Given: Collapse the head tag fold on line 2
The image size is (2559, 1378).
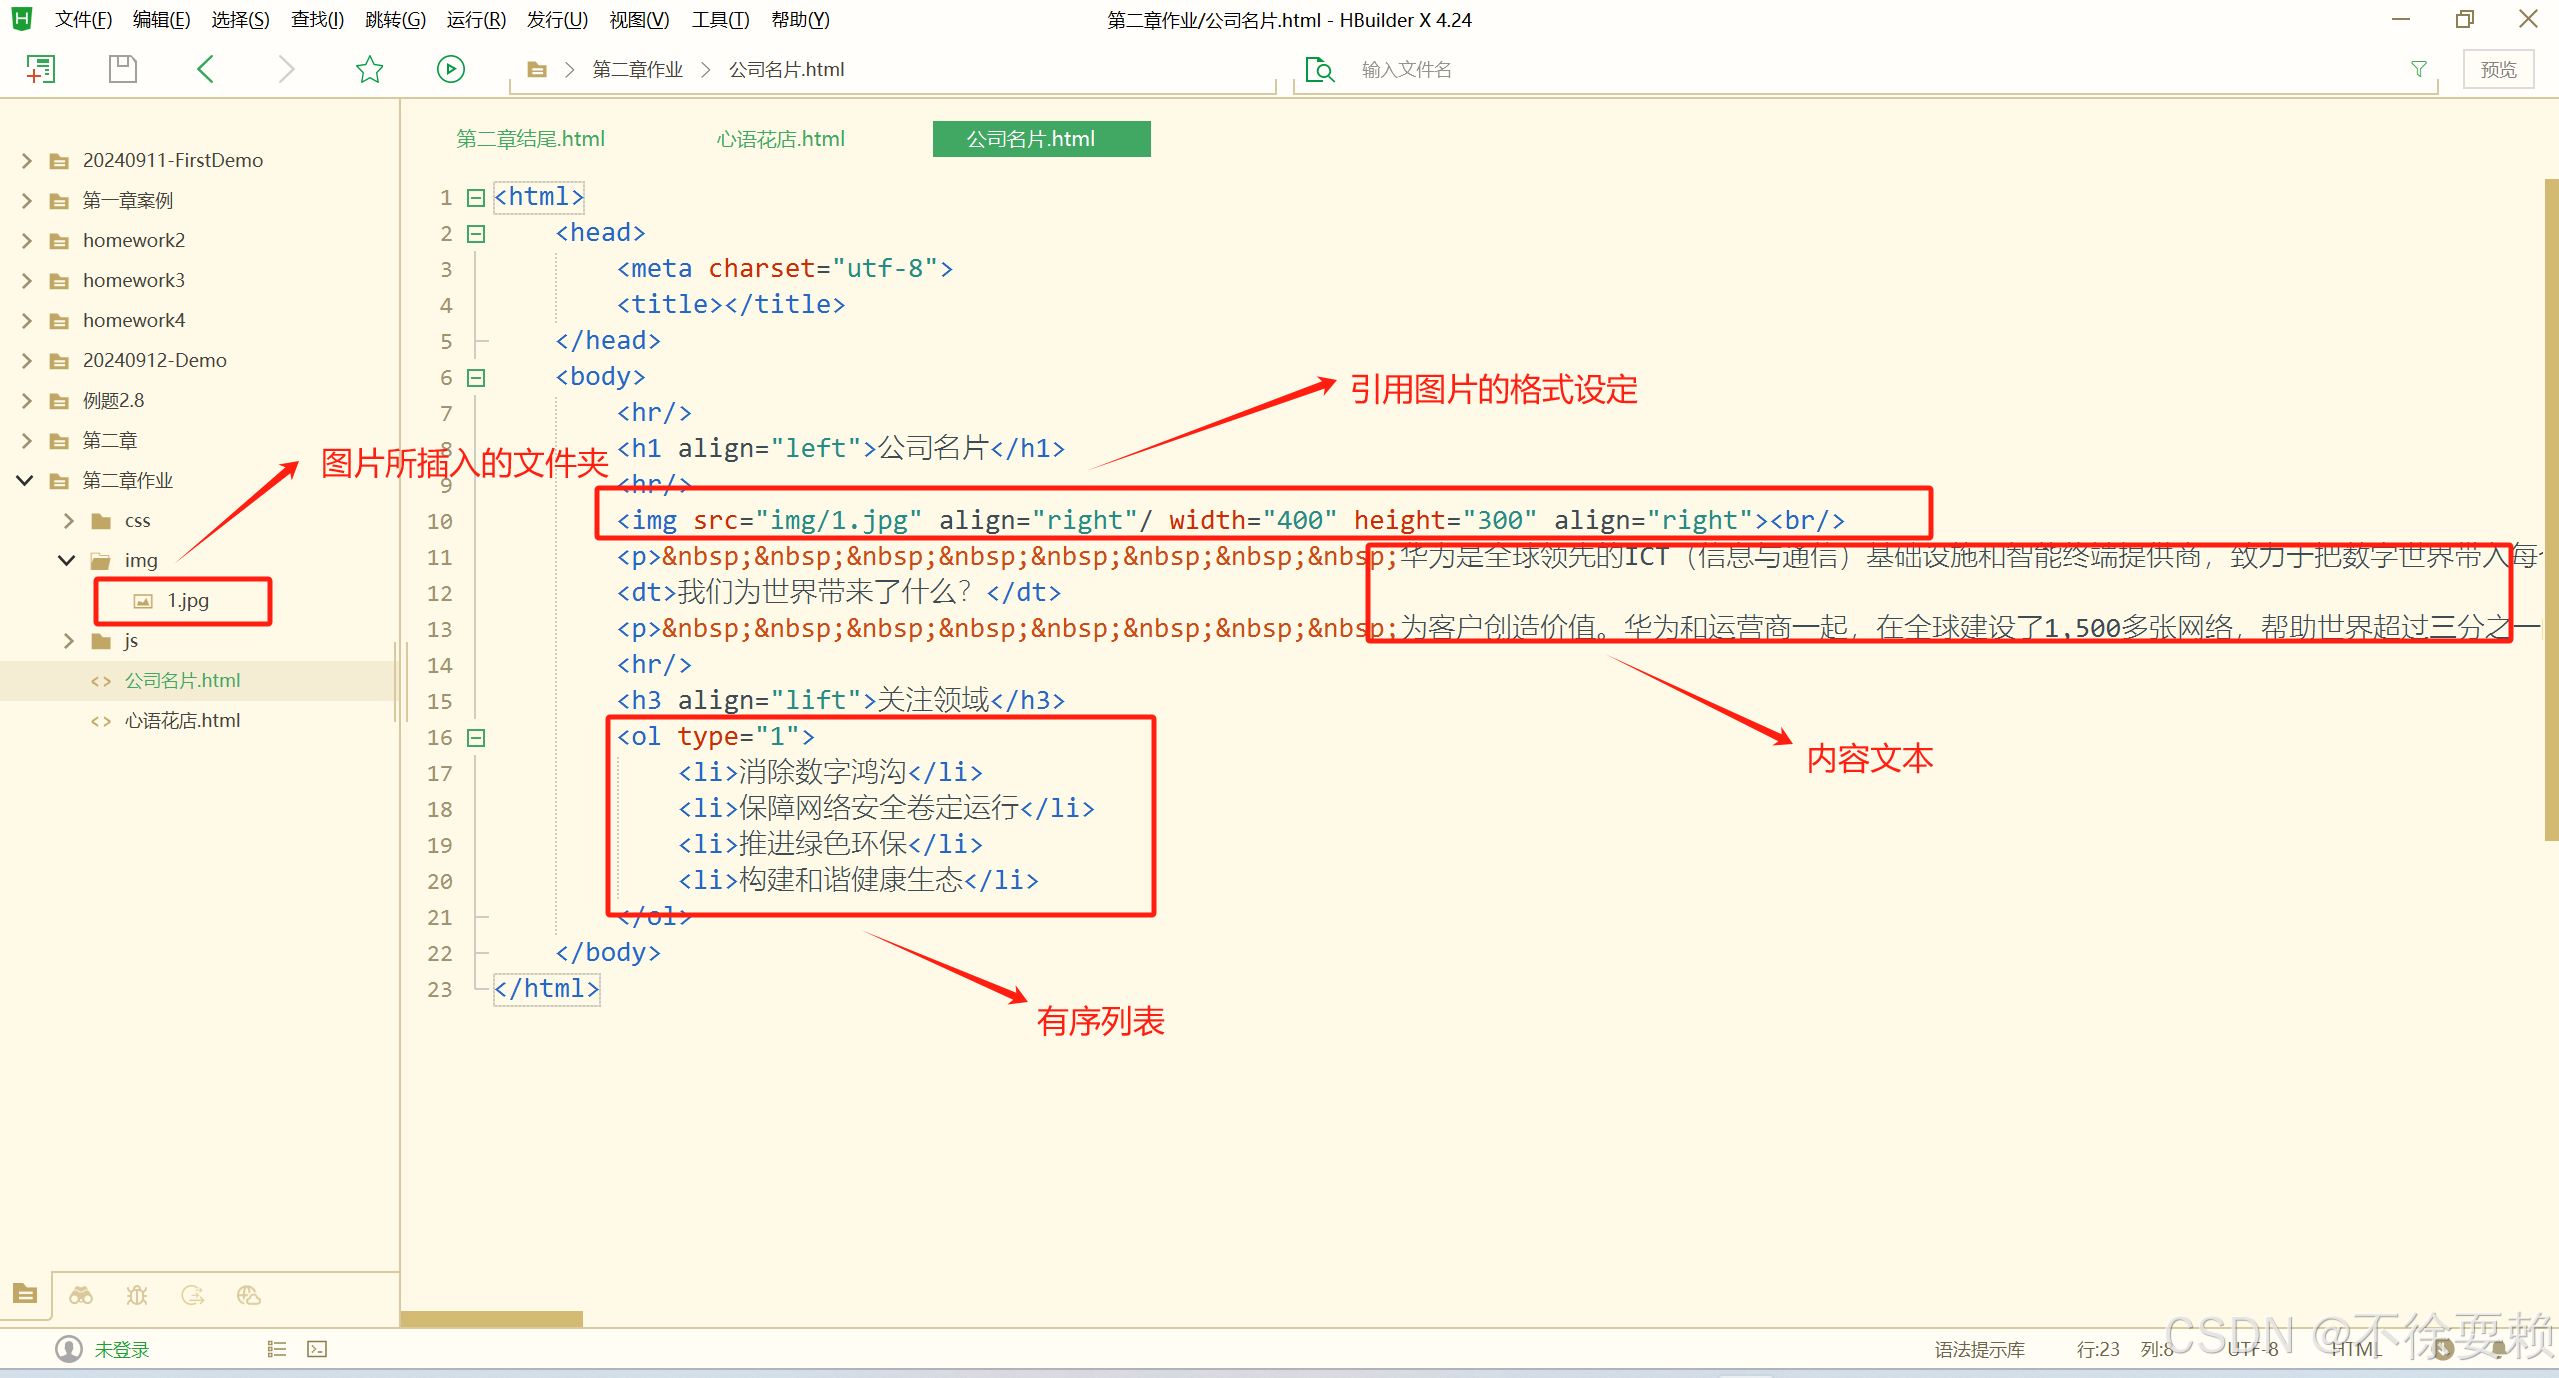Looking at the screenshot, I should point(476,234).
